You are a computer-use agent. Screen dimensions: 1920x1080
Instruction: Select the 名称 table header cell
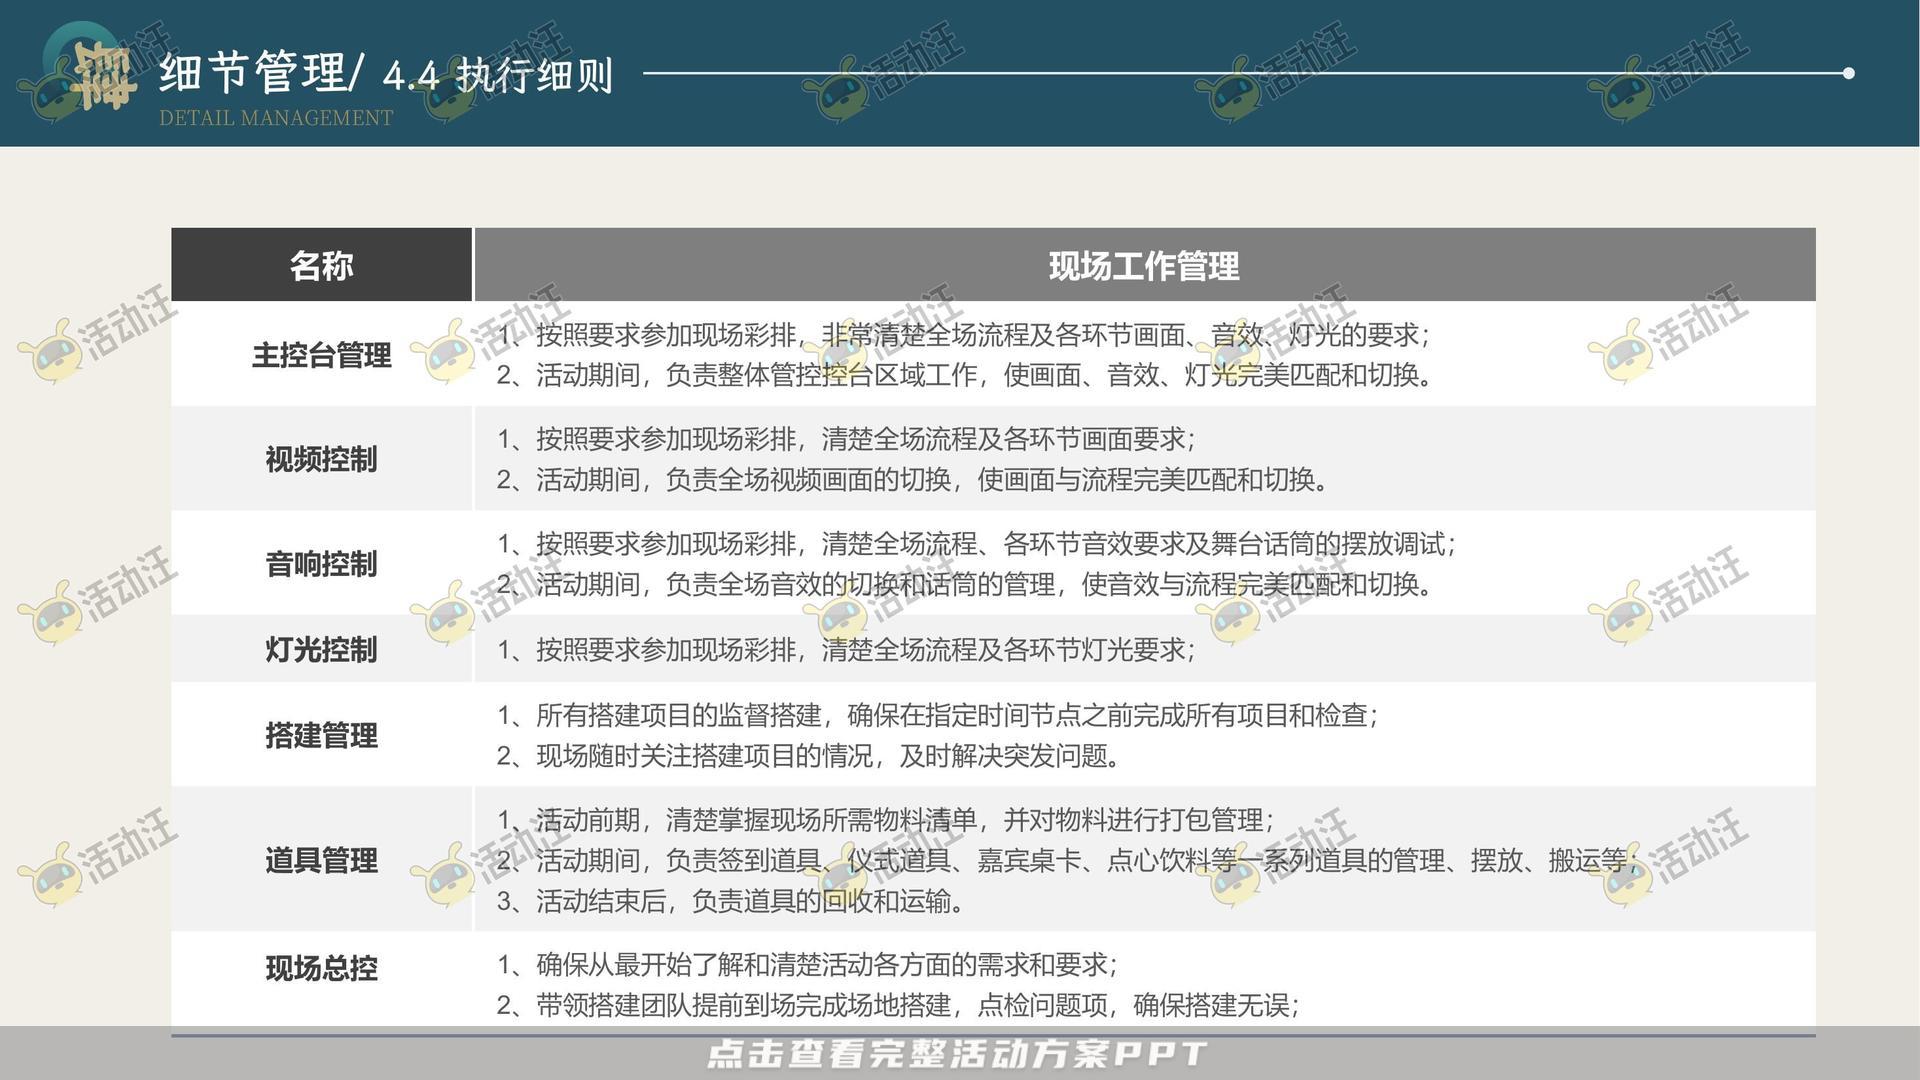tap(320, 265)
